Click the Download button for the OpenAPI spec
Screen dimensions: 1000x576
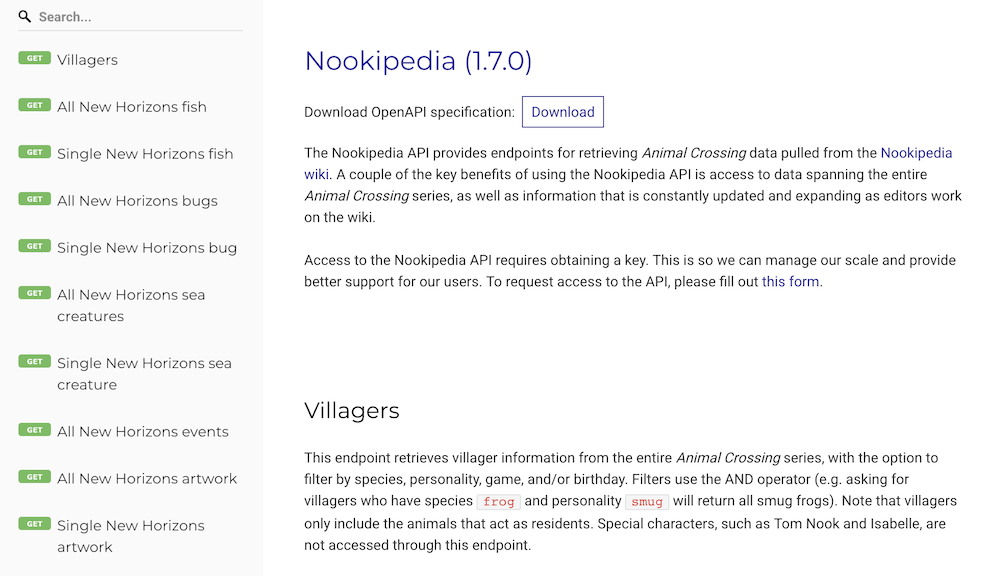coord(562,111)
